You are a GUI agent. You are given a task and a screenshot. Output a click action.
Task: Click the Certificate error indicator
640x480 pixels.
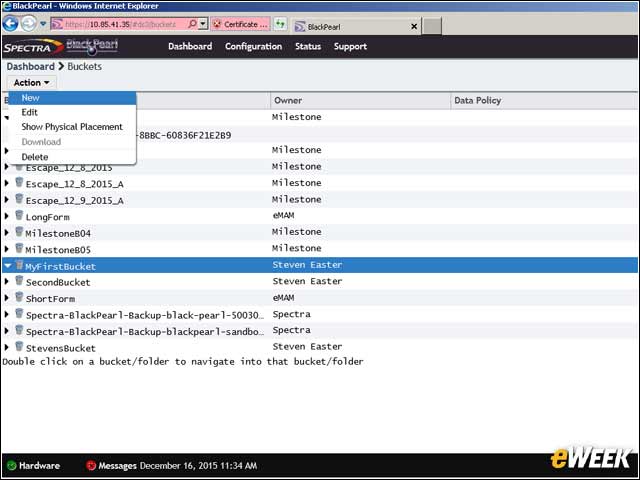coord(240,24)
